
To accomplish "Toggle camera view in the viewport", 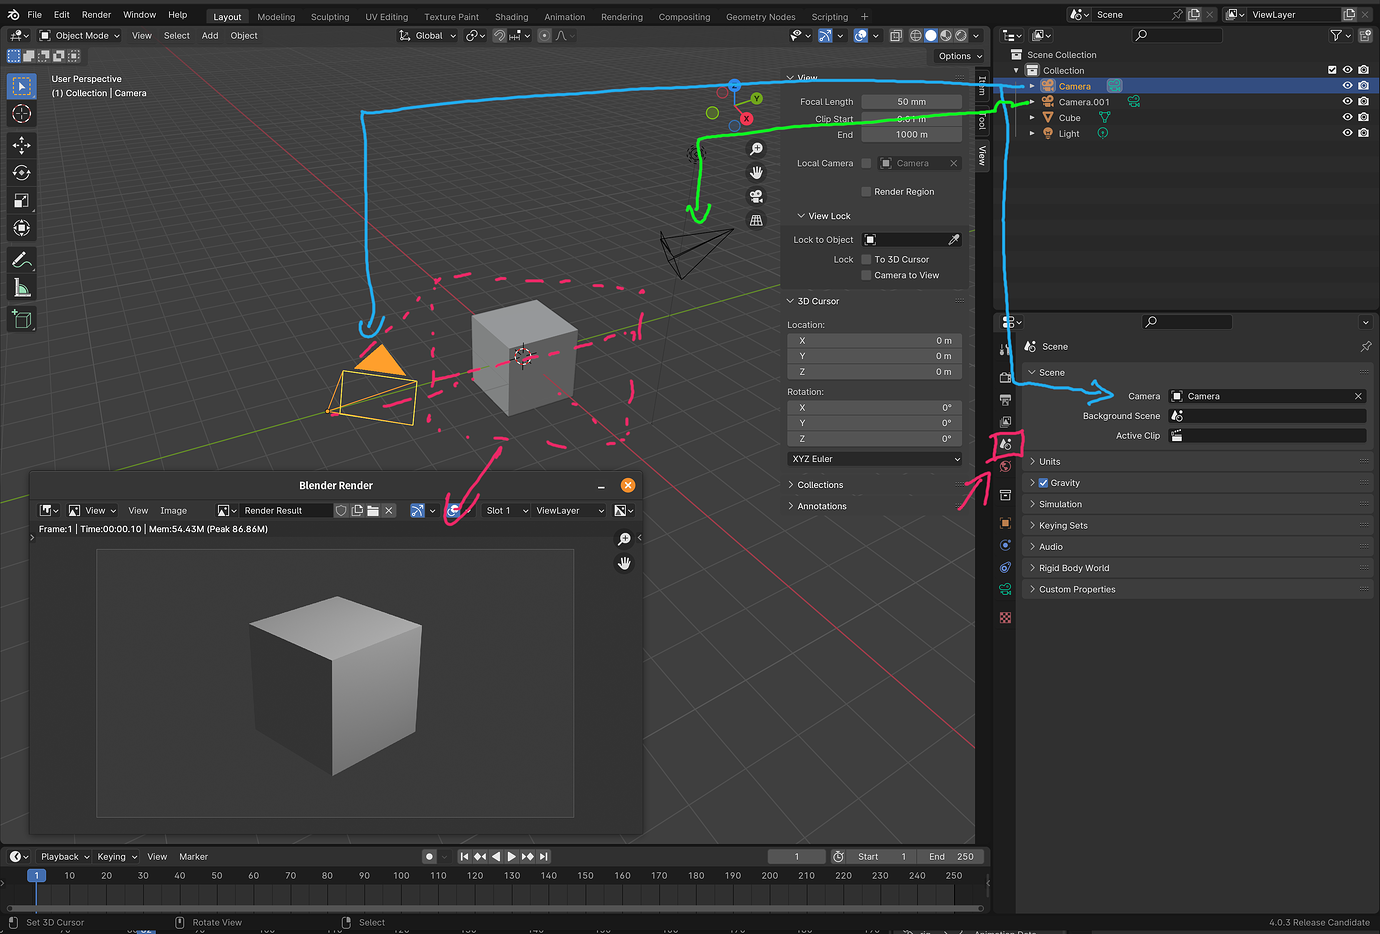I will [756, 196].
